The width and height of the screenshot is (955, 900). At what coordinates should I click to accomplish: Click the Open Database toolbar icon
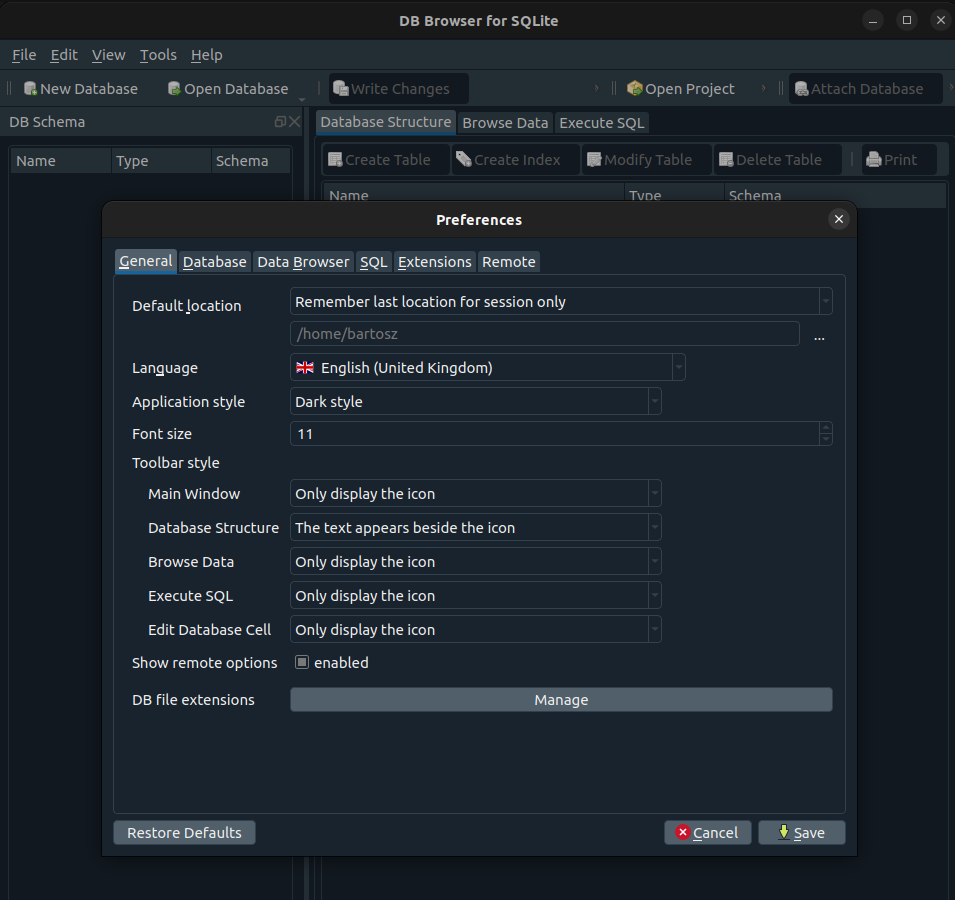click(x=174, y=89)
